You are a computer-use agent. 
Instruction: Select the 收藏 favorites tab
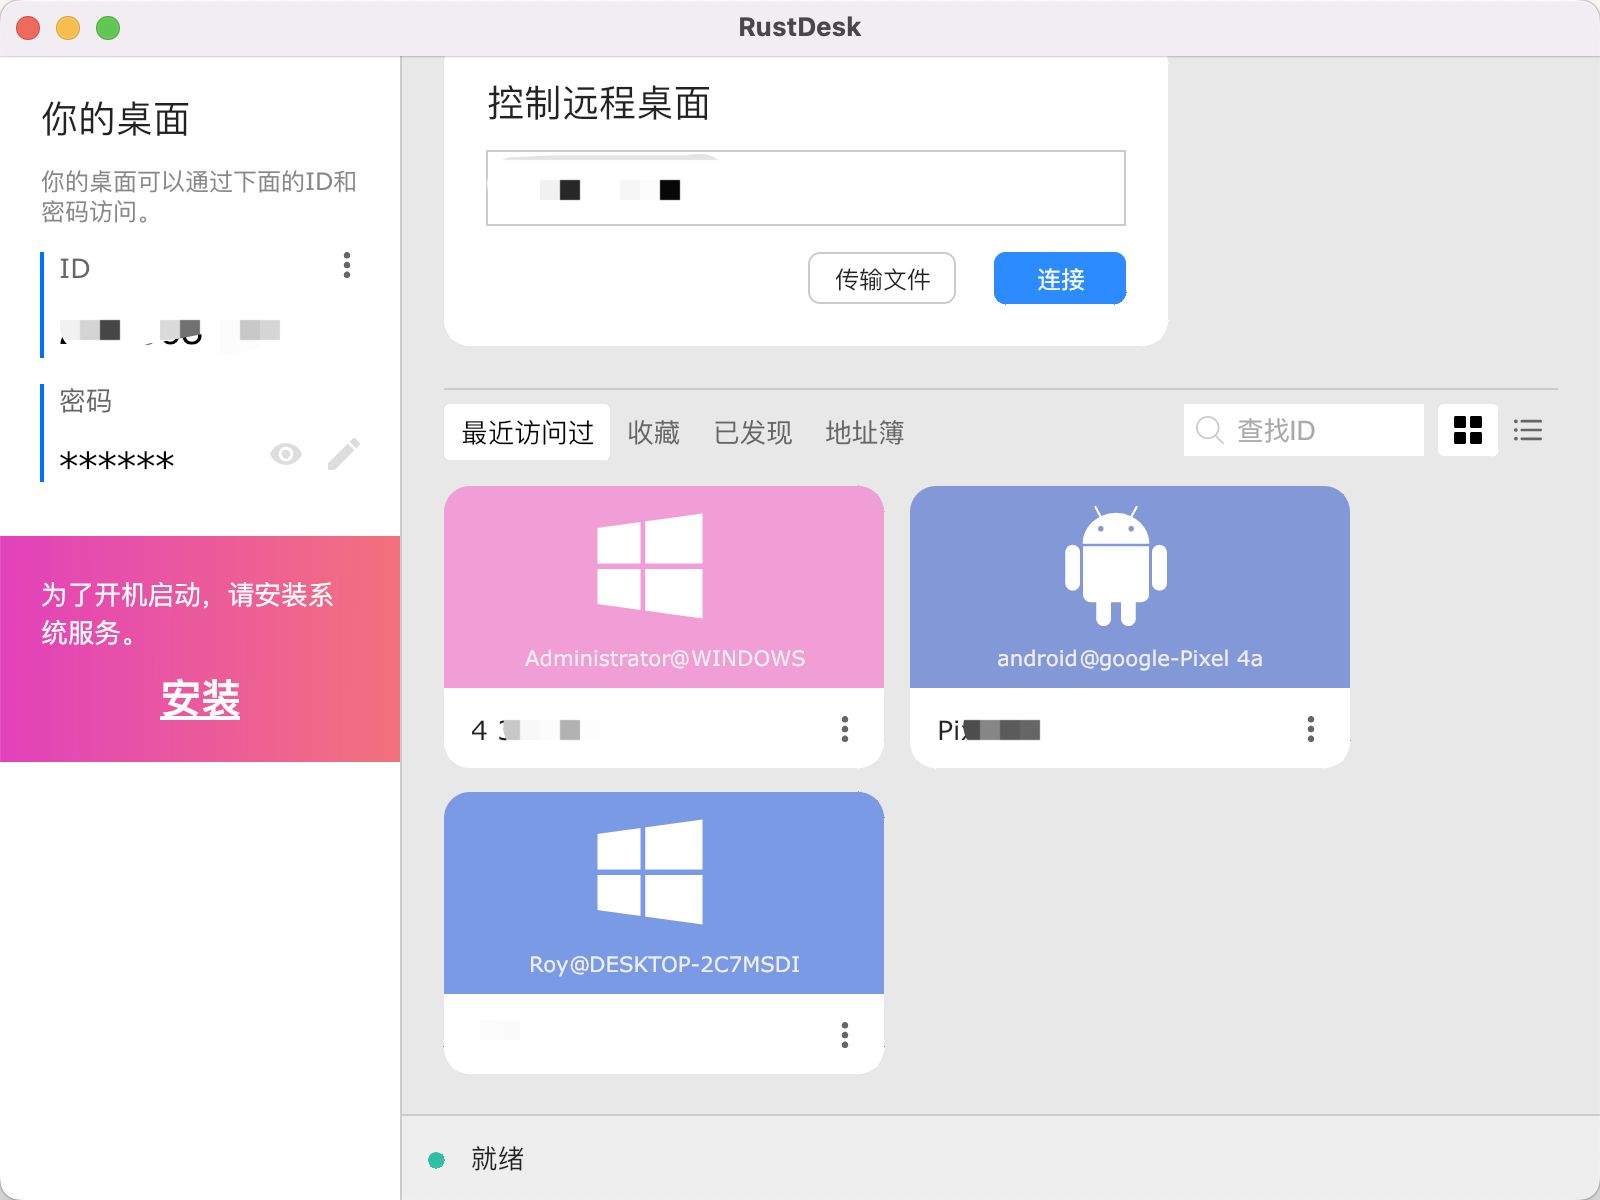coord(653,432)
